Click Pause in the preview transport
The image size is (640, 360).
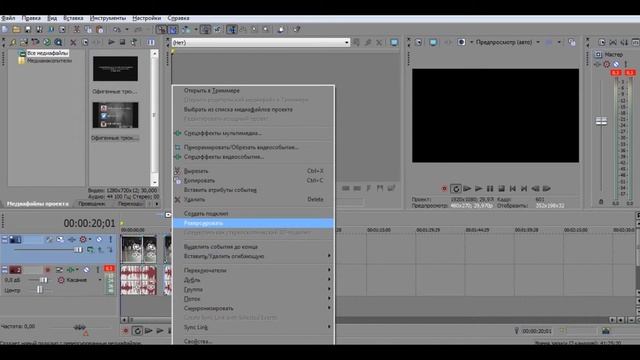[490, 189]
